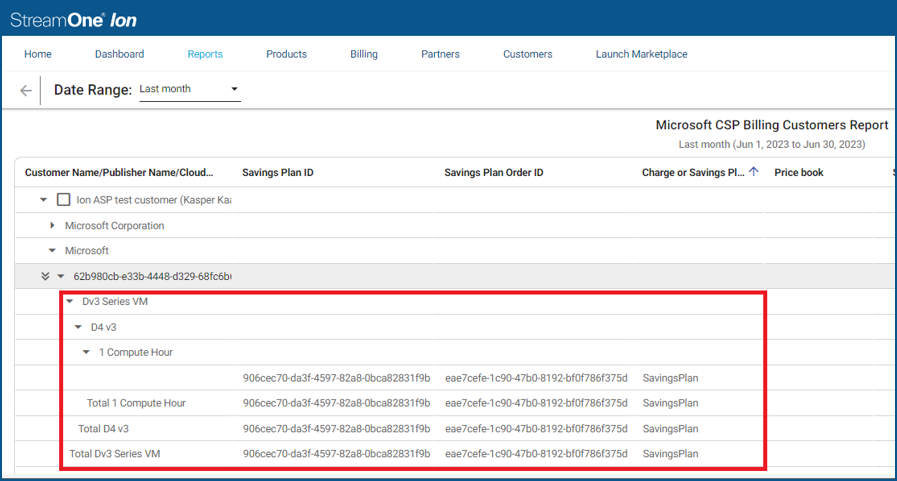Check the Ion ASP test customer checkbox
Viewport: 897px width, 481px height.
pos(63,200)
